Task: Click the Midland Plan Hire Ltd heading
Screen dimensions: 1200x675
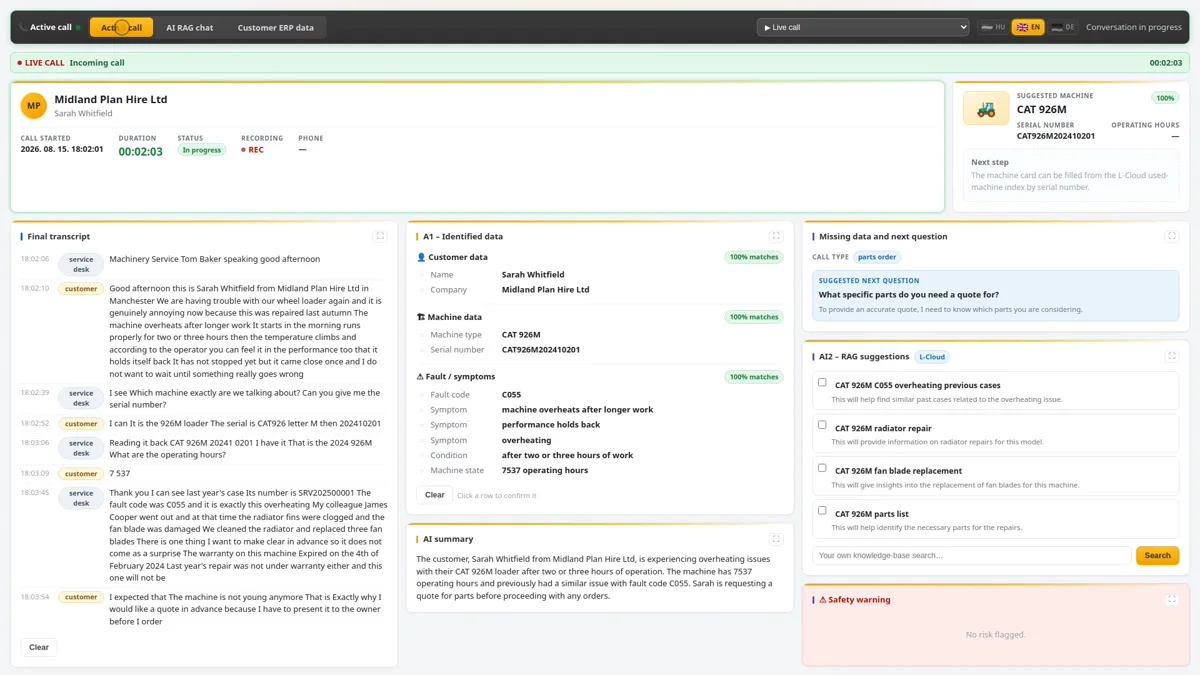Action: click(111, 99)
